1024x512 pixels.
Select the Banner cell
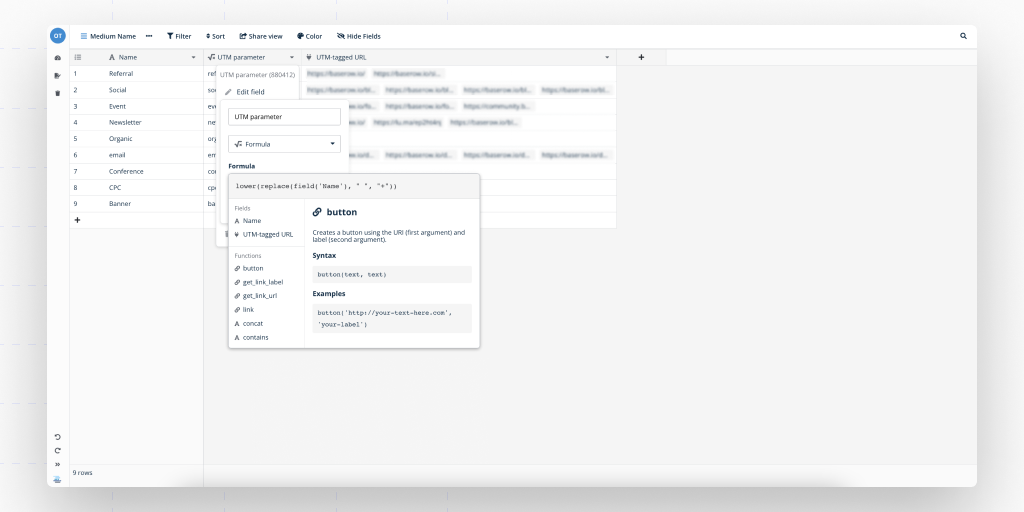[153, 204]
